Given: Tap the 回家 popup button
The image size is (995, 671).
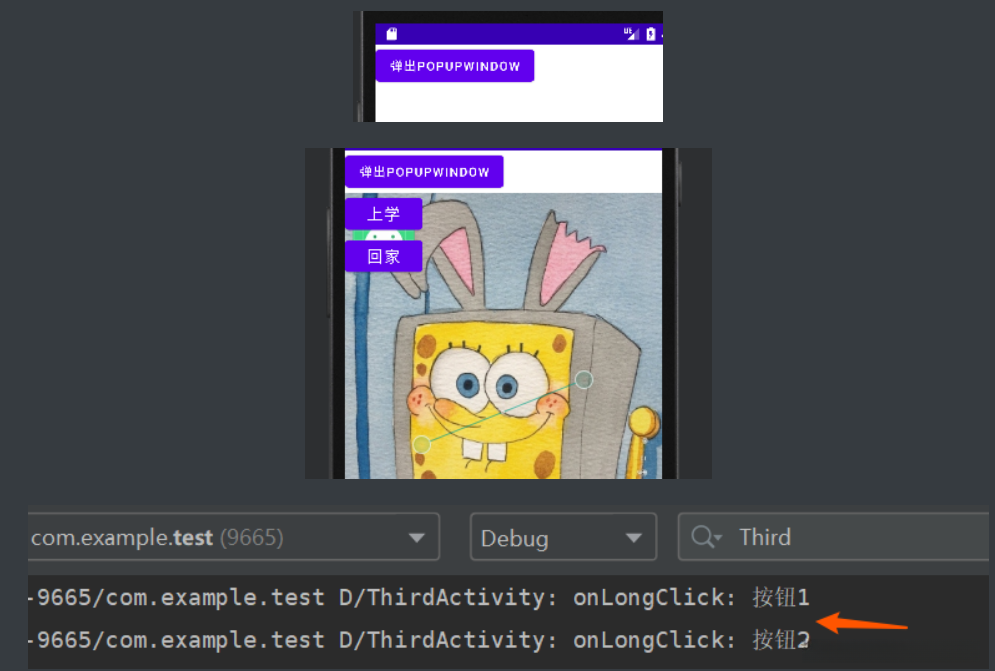Looking at the screenshot, I should click(x=383, y=256).
